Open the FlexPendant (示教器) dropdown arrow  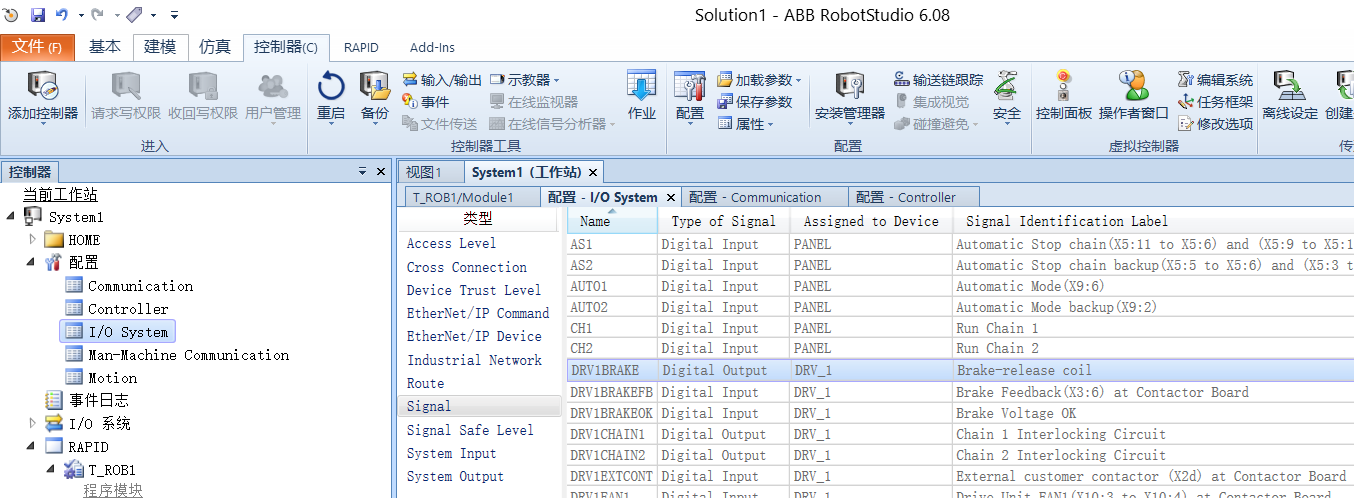point(557,81)
